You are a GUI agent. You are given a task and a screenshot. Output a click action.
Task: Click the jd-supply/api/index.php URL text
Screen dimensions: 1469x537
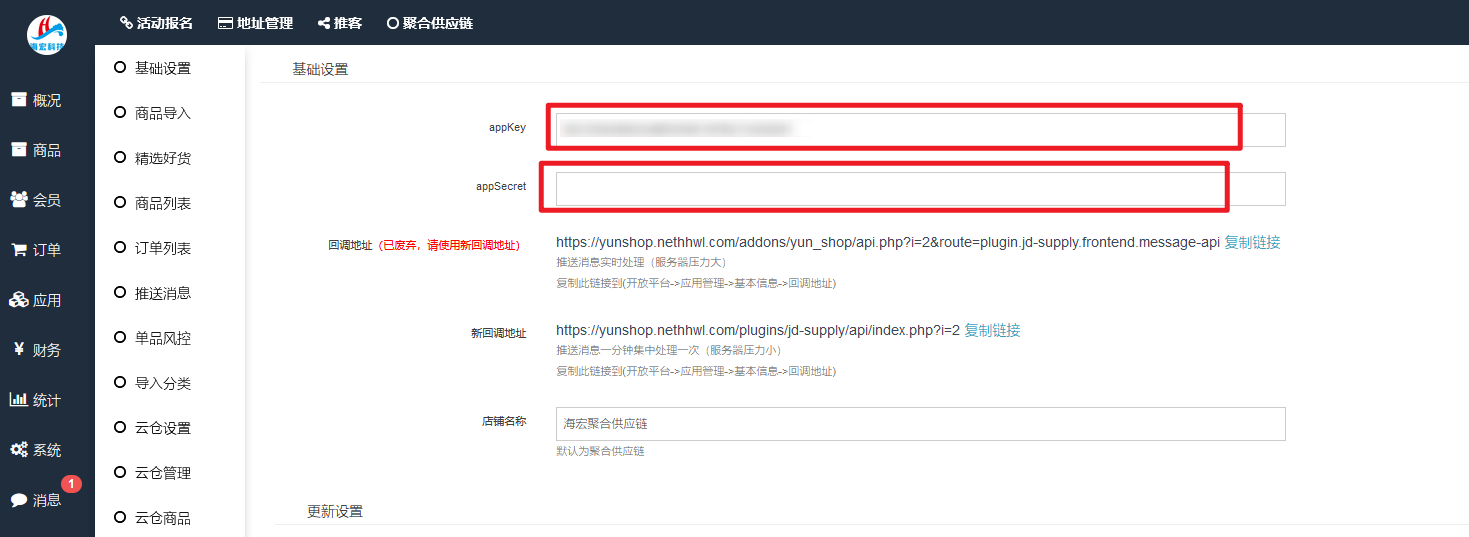(758, 330)
